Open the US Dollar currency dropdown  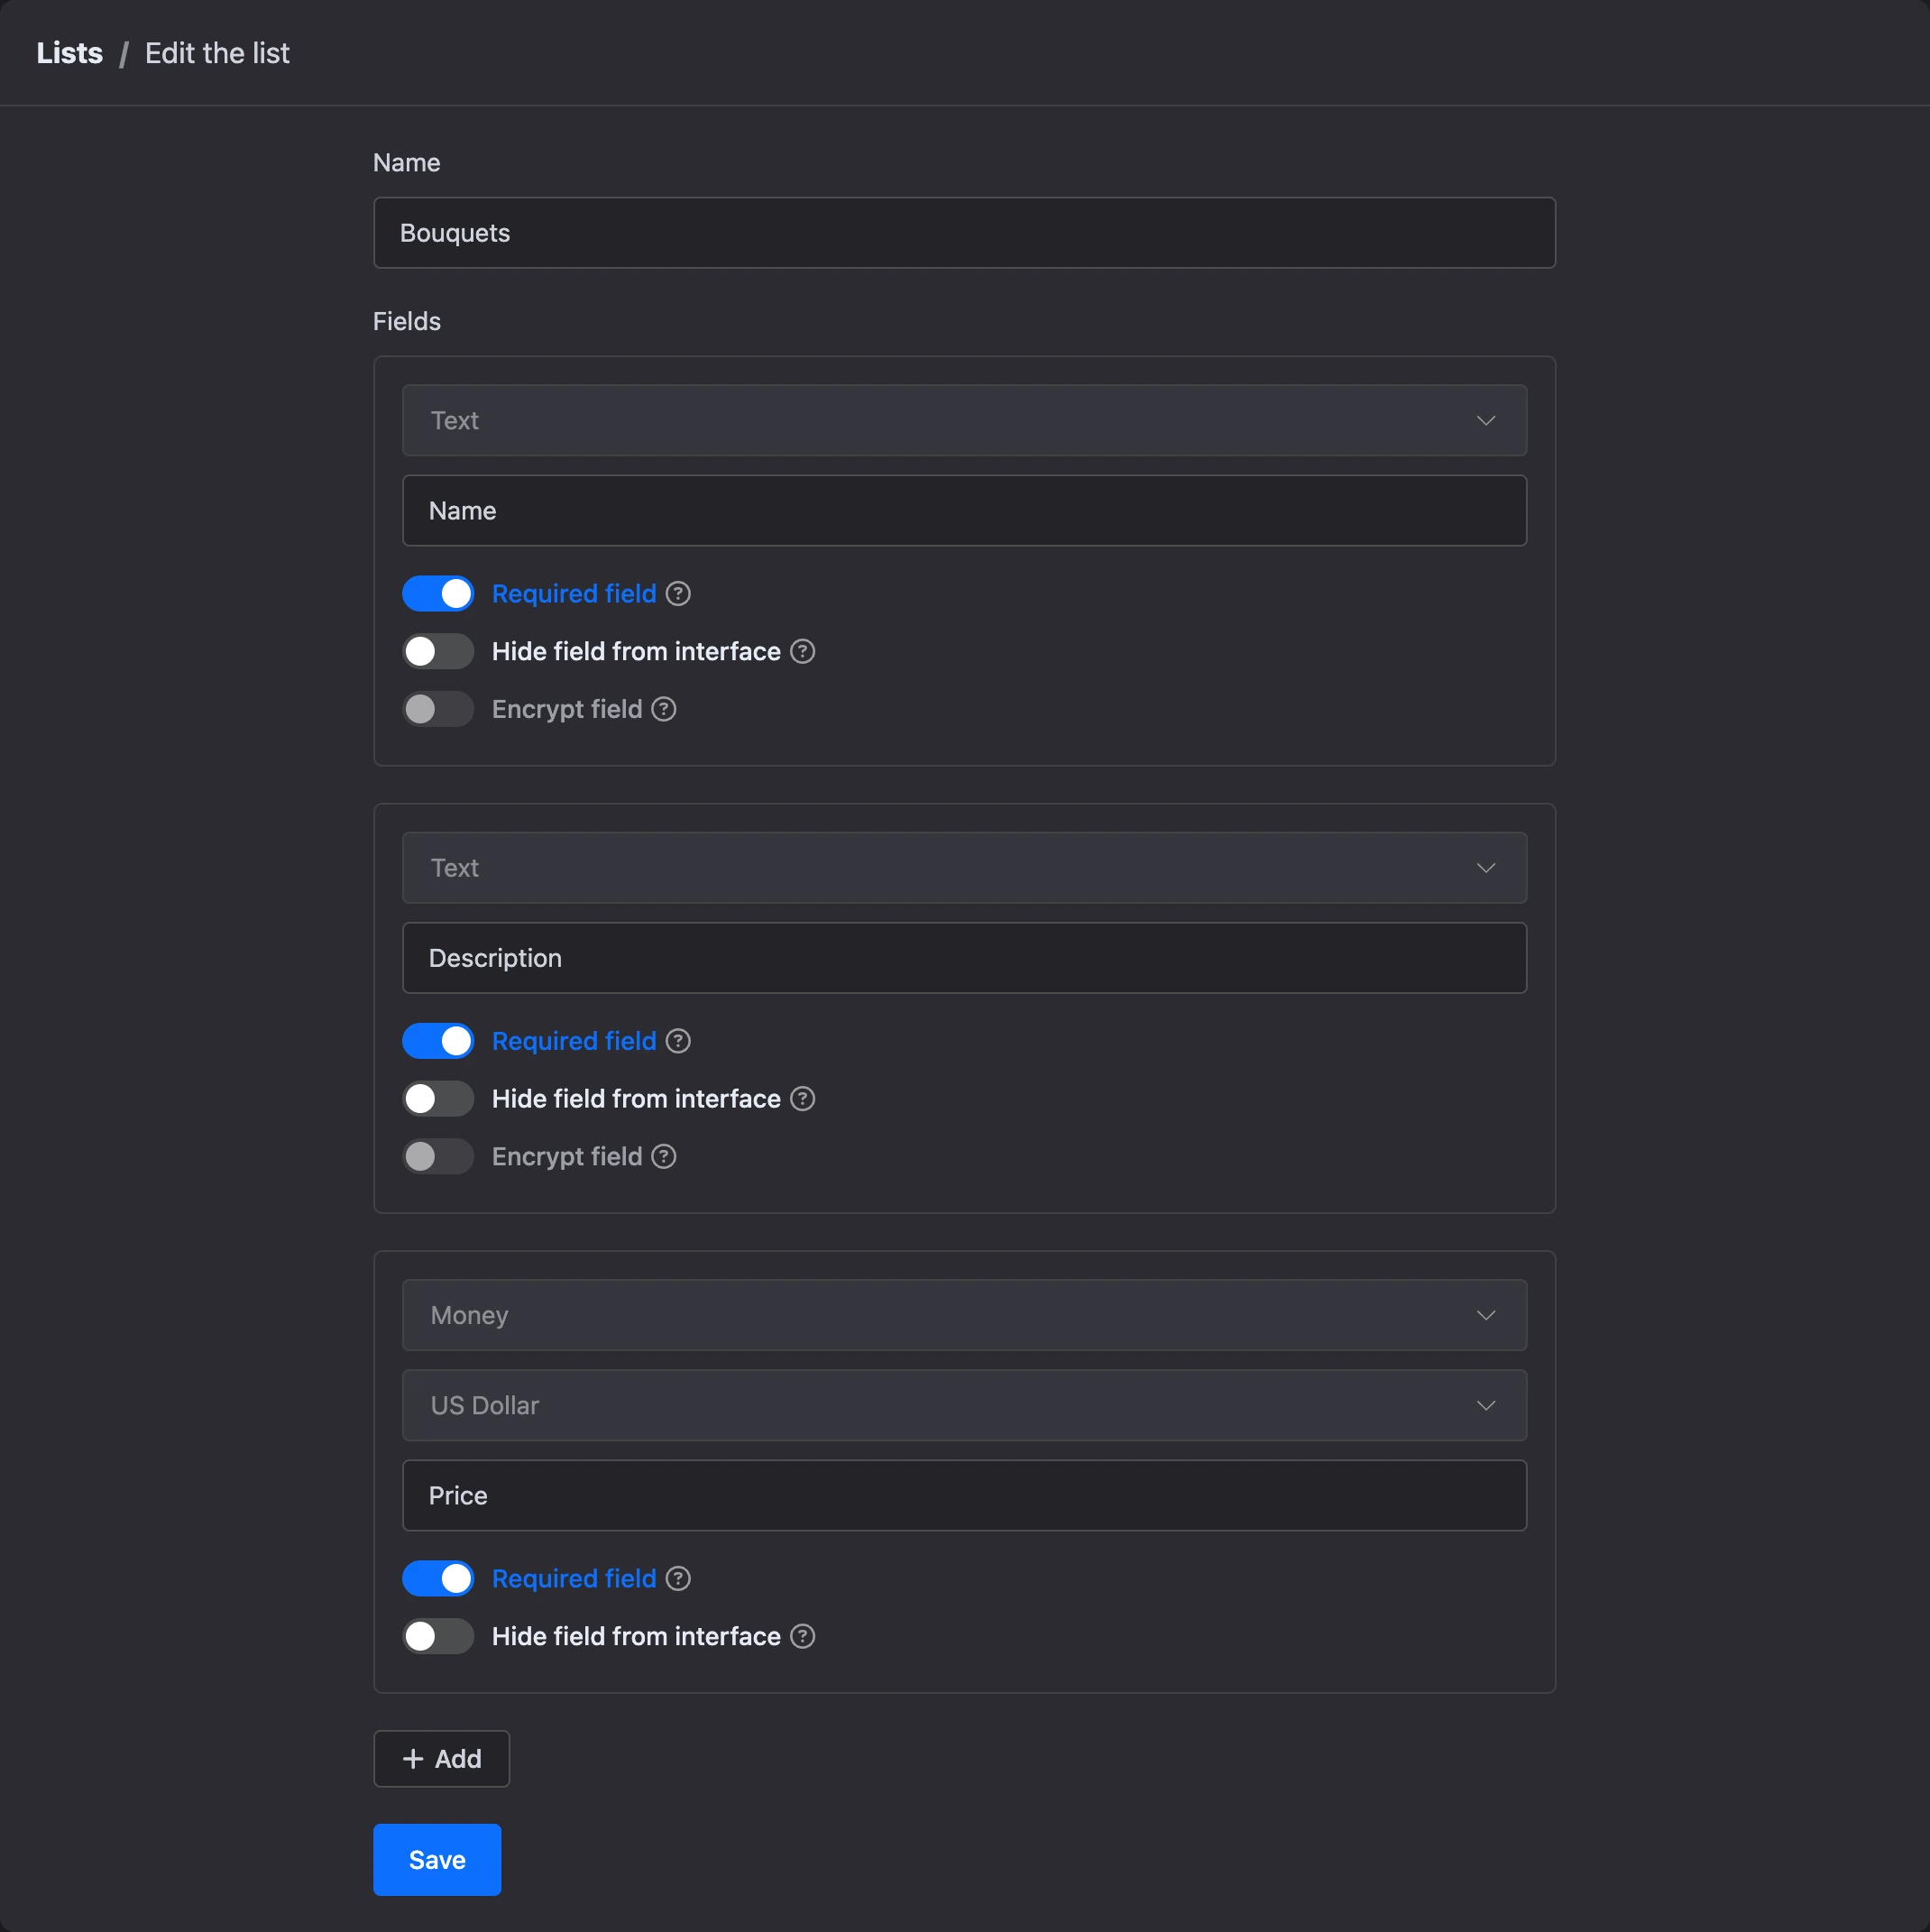(x=964, y=1405)
